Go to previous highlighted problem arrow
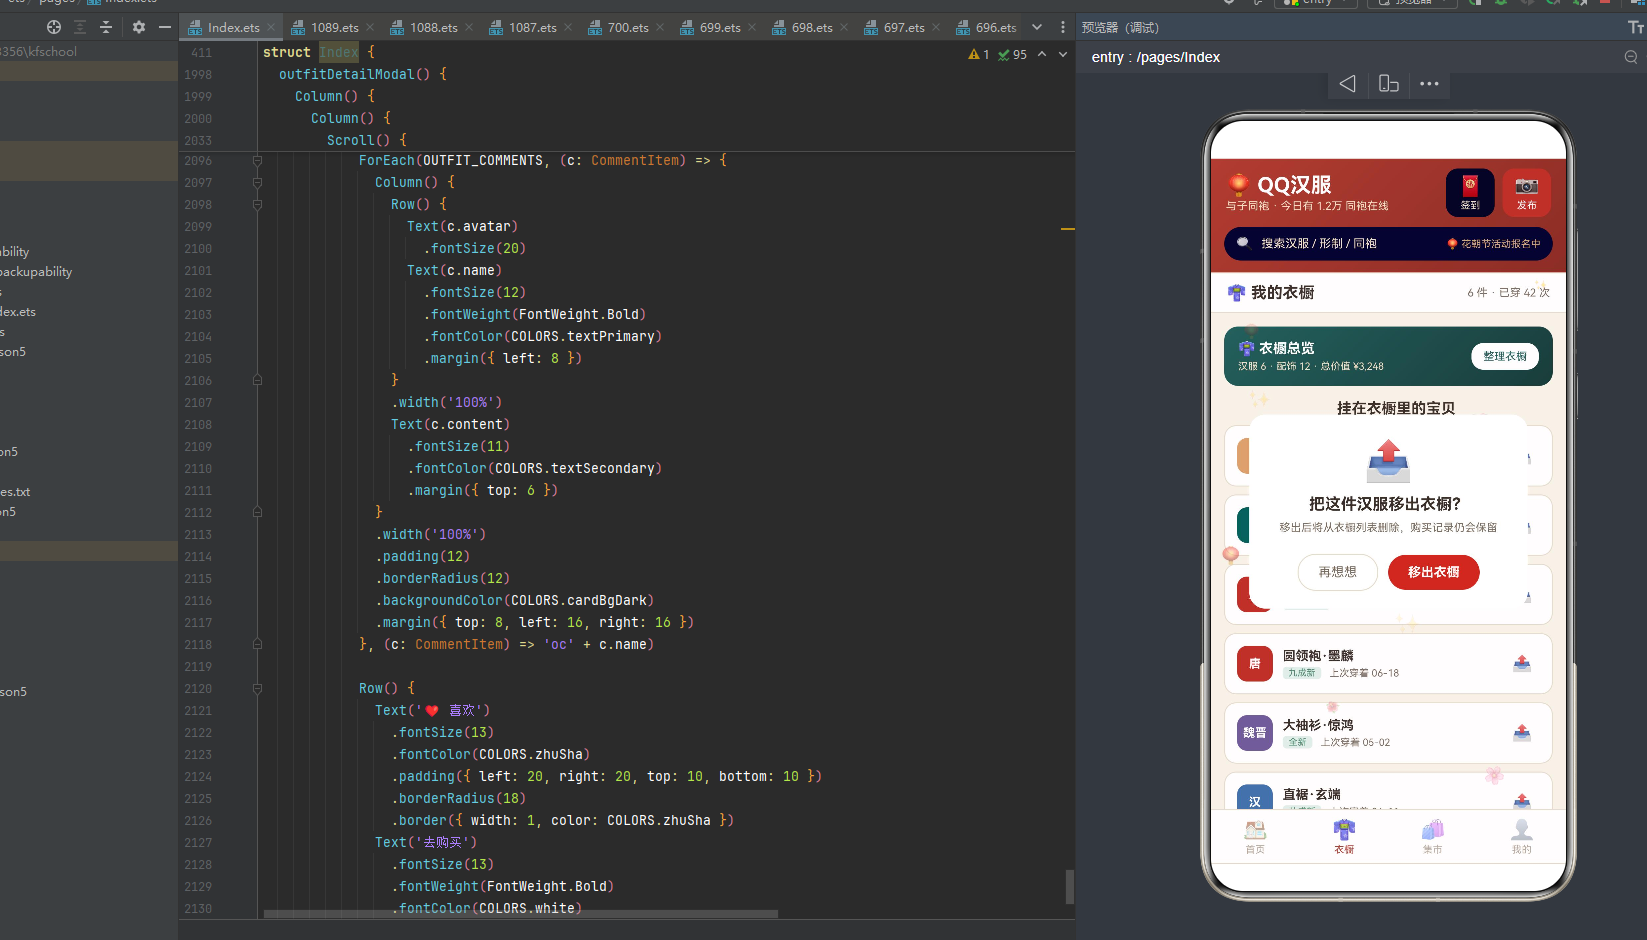 (x=1042, y=54)
